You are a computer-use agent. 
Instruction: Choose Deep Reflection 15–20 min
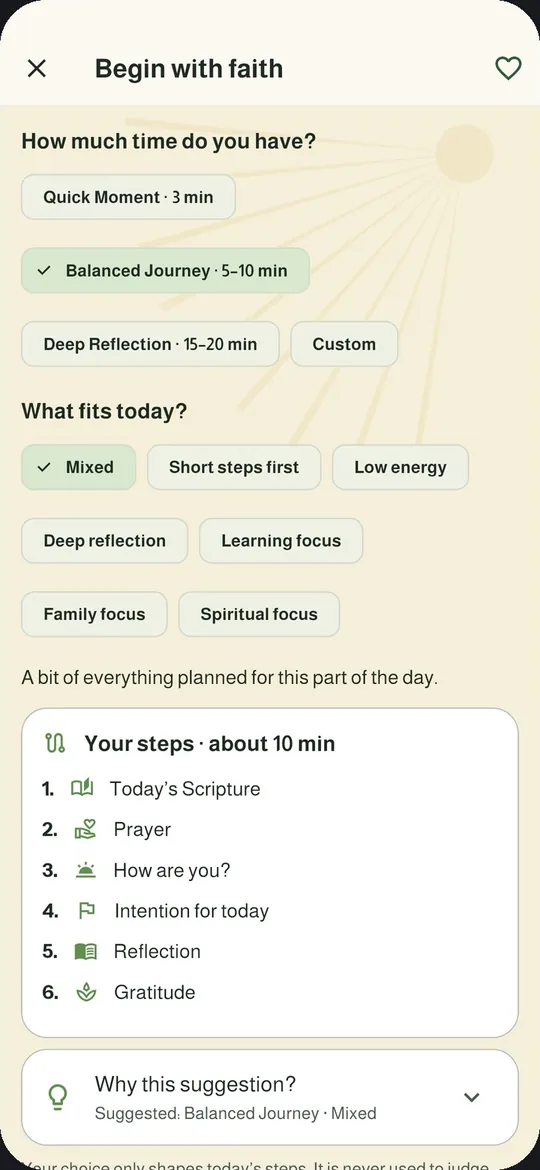pos(150,344)
